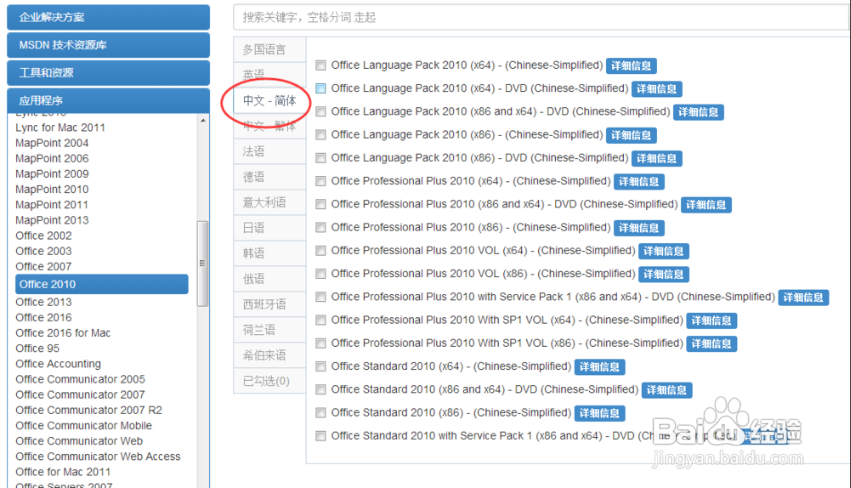Switch to 法语 language tab
This screenshot has width=851, height=488.
click(270, 151)
